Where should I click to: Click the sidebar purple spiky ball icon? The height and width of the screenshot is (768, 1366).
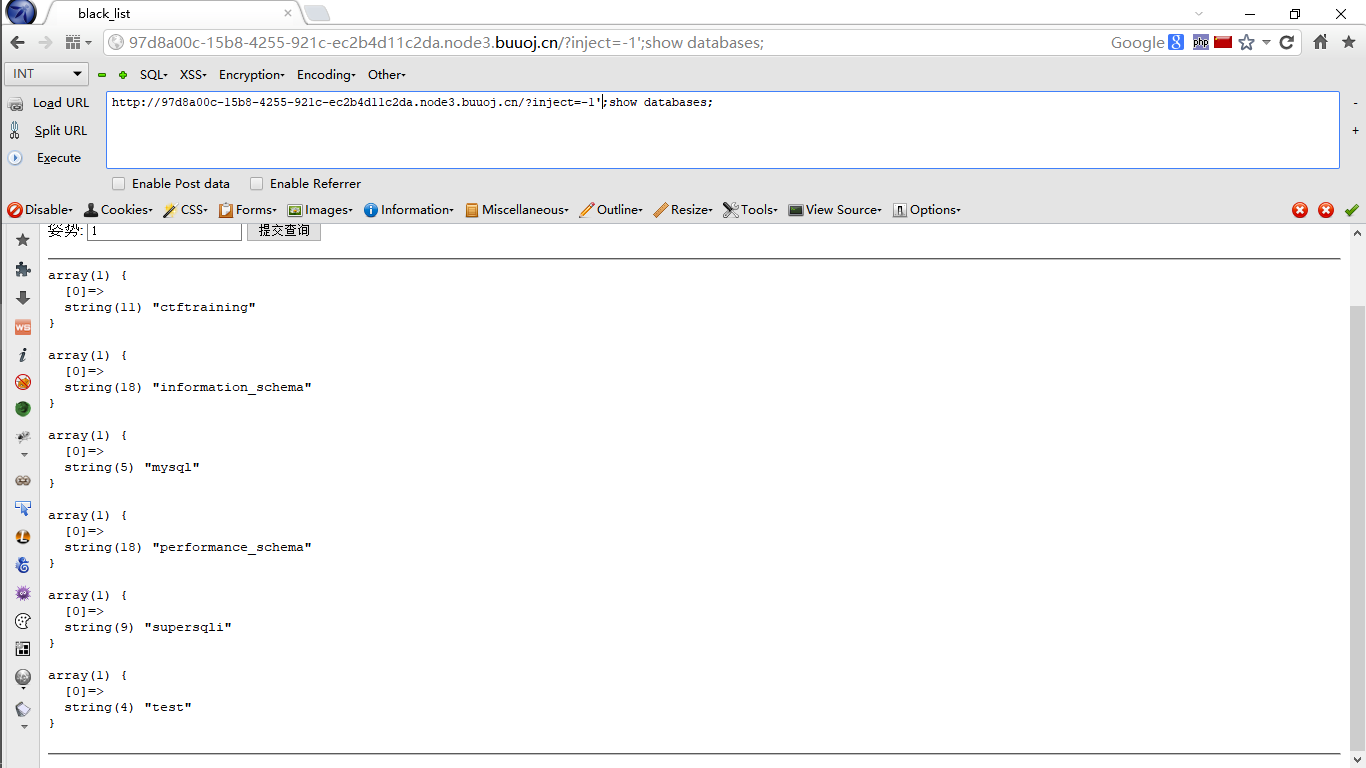pyautogui.click(x=23, y=593)
